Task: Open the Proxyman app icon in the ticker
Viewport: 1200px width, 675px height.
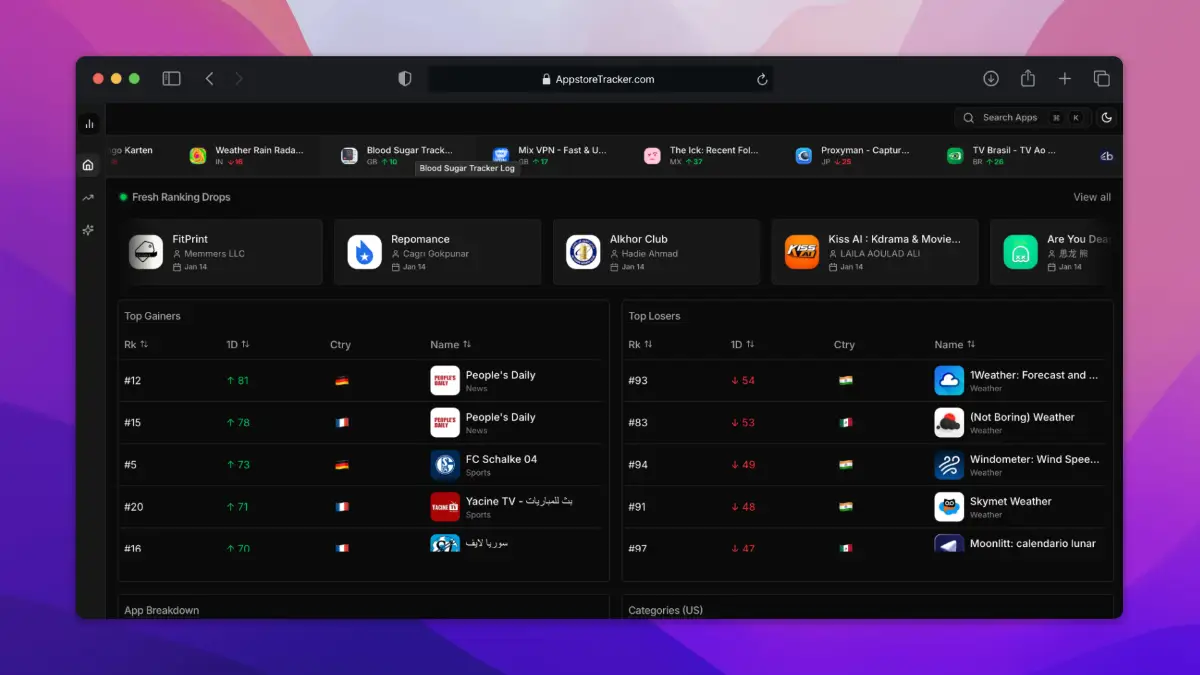Action: [803, 155]
